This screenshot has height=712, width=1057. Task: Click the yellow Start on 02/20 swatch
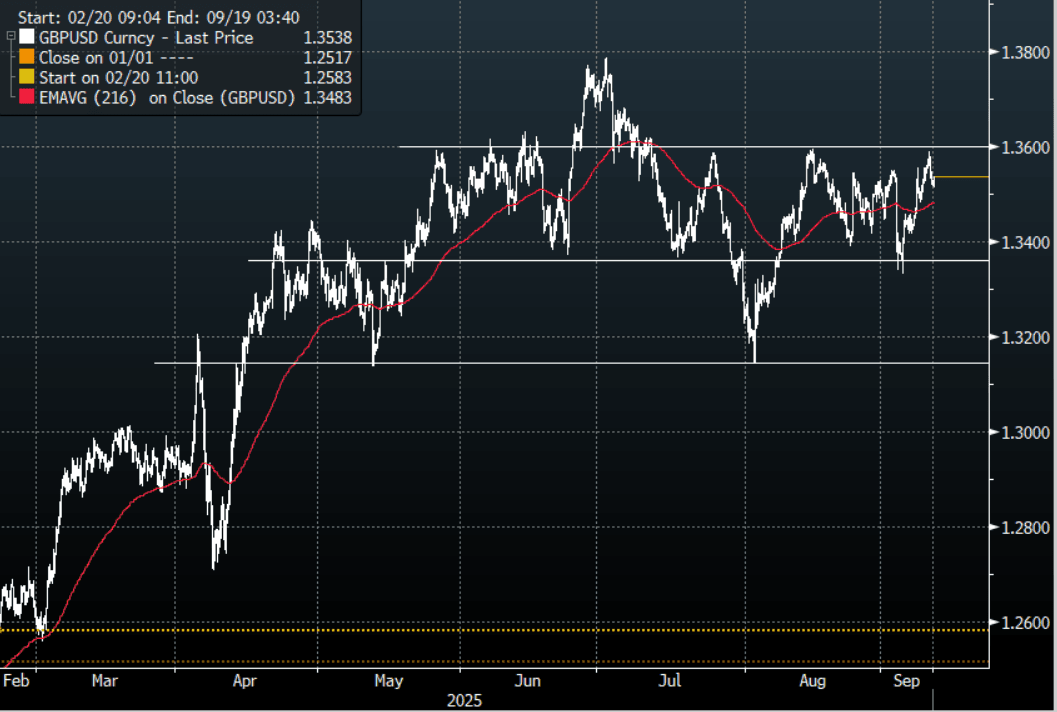pos(27,78)
